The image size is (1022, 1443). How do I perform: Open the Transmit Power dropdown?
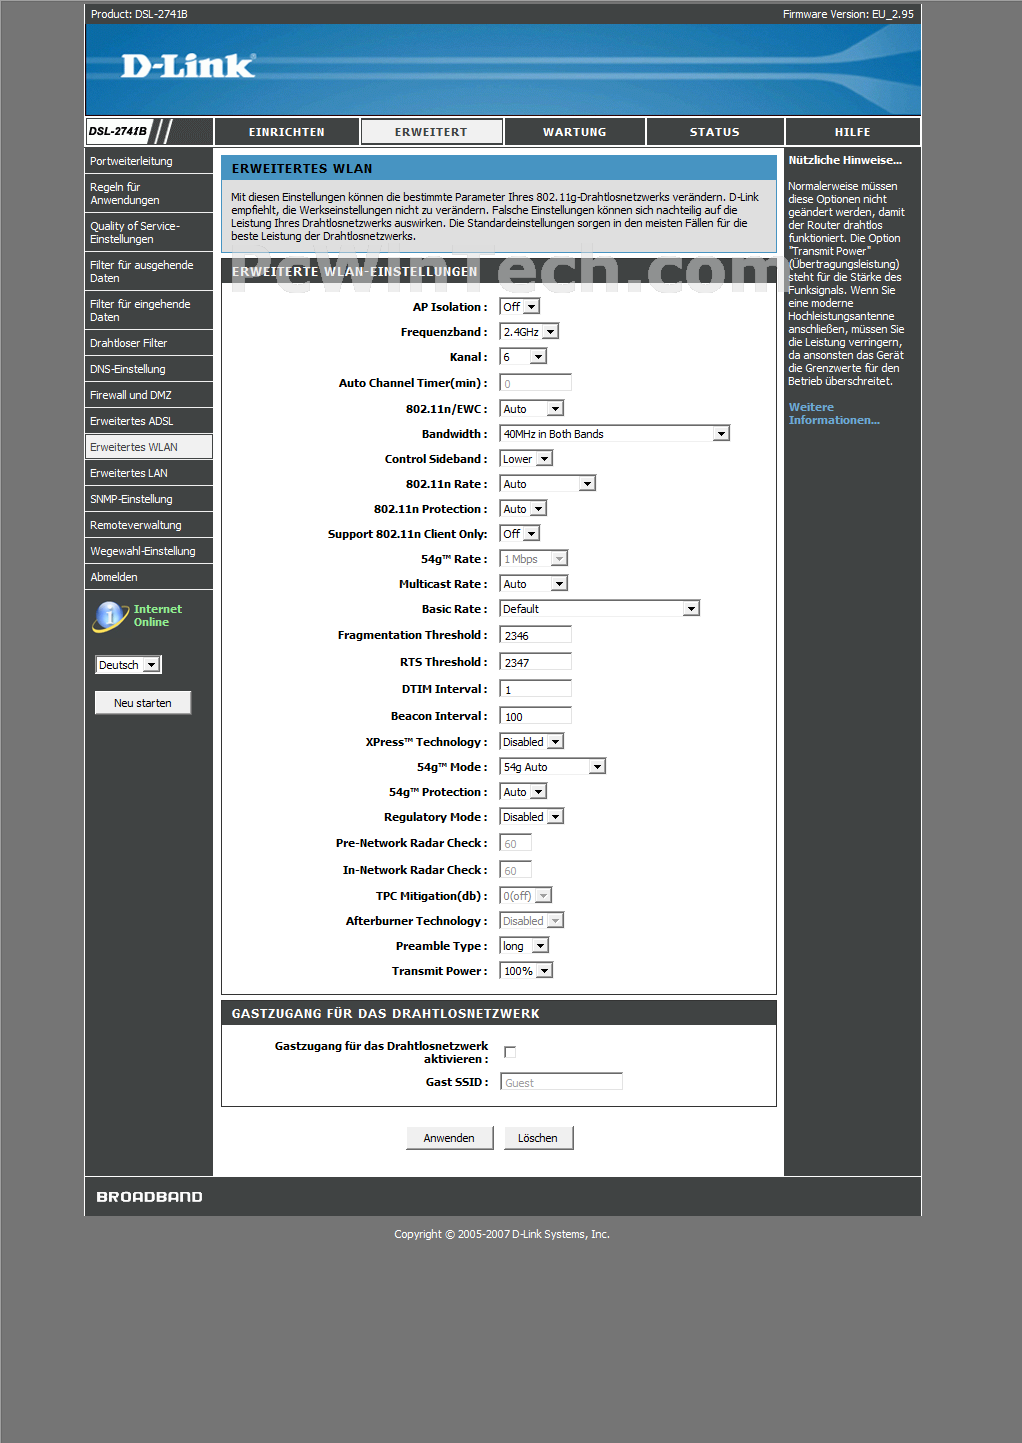click(526, 971)
